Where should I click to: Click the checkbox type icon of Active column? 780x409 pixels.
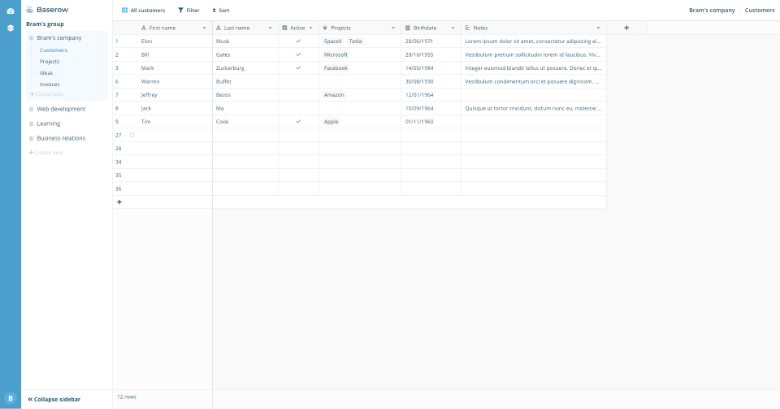285,28
